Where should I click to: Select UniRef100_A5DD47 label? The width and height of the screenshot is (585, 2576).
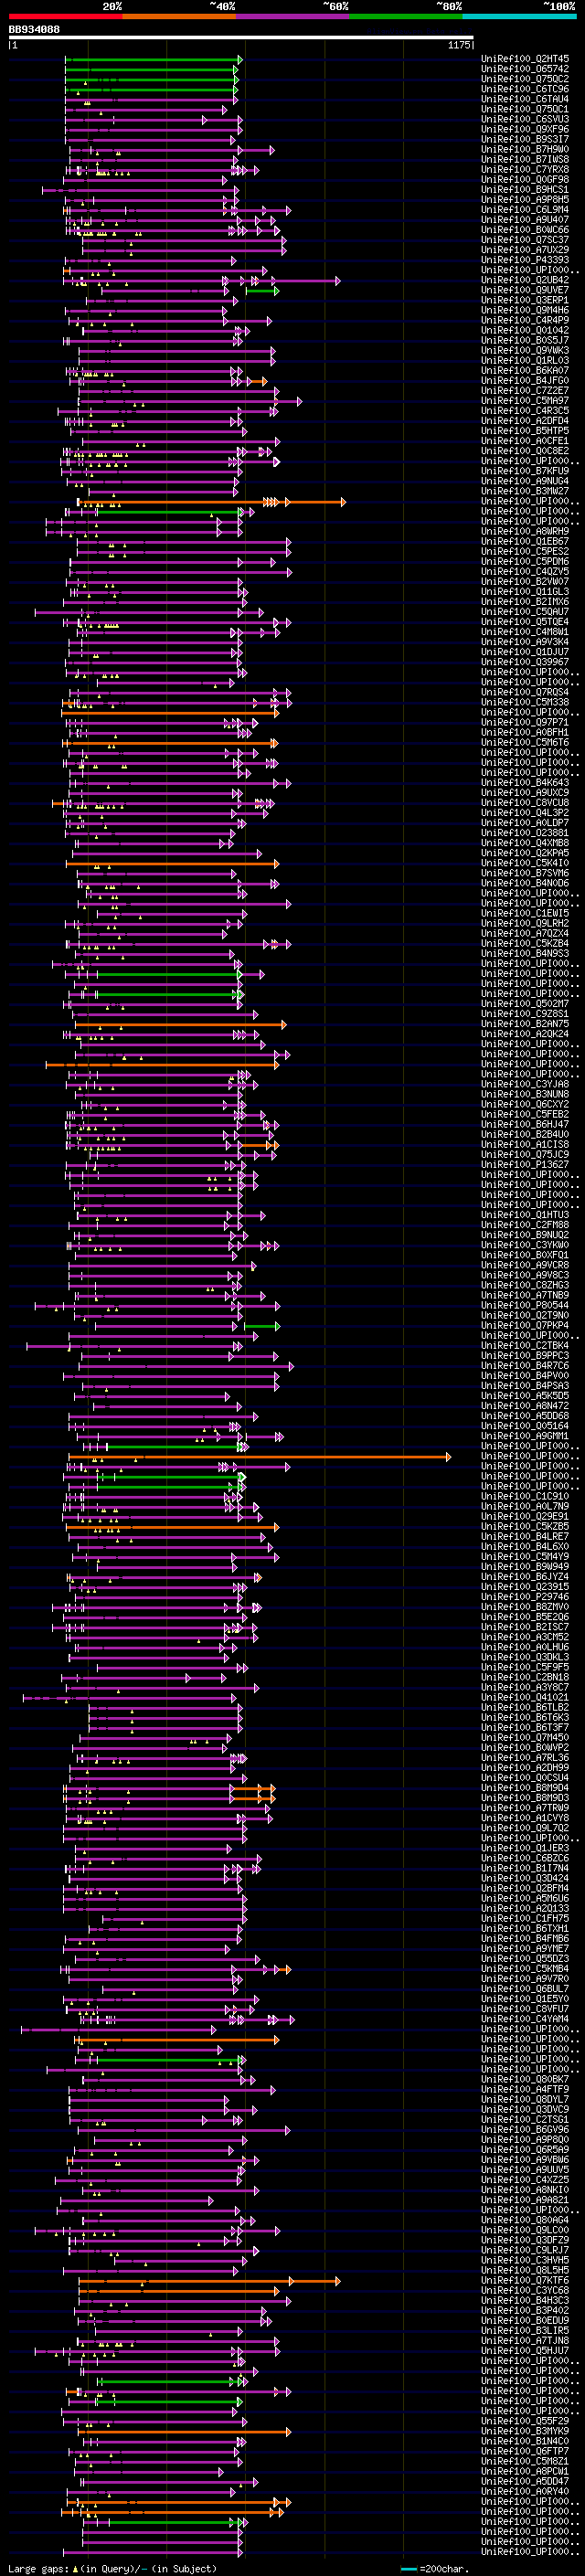525,2481
